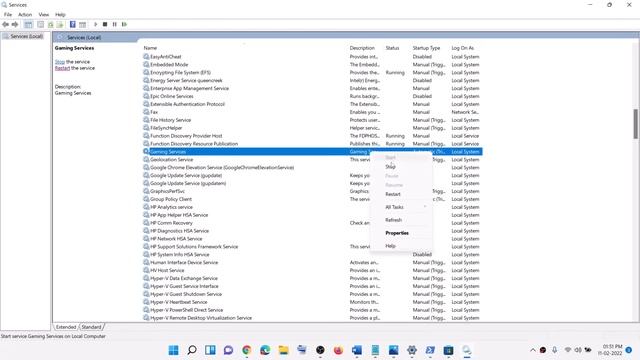Click the Restart Service icon in toolbar
This screenshot has width=640, height=360.
coord(124,24)
